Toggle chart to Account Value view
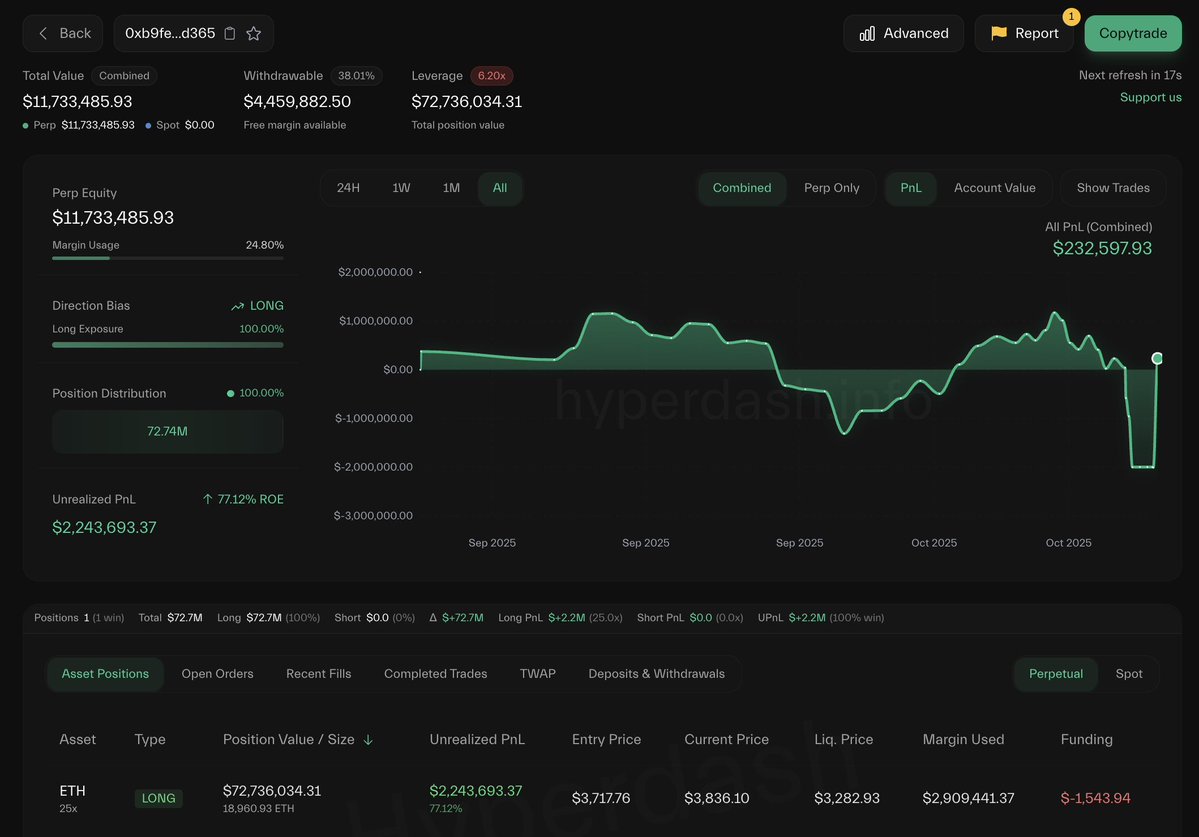Image resolution: width=1199 pixels, height=837 pixels. tap(994, 188)
